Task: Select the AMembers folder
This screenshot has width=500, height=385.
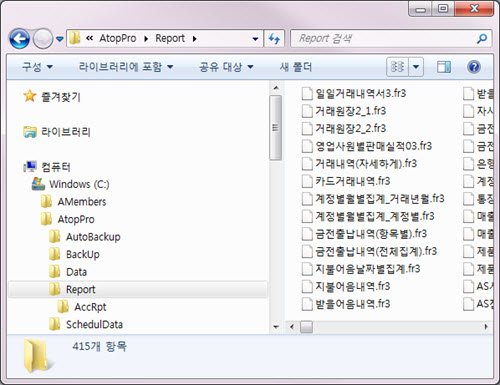Action: coord(82,202)
